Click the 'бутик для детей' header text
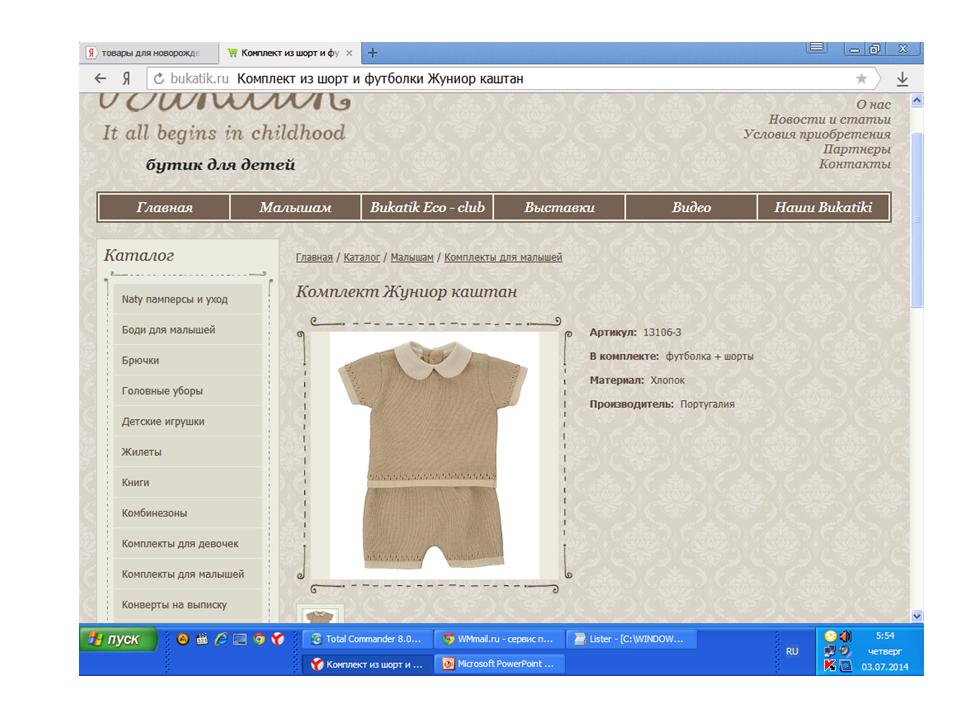 pos(220,165)
